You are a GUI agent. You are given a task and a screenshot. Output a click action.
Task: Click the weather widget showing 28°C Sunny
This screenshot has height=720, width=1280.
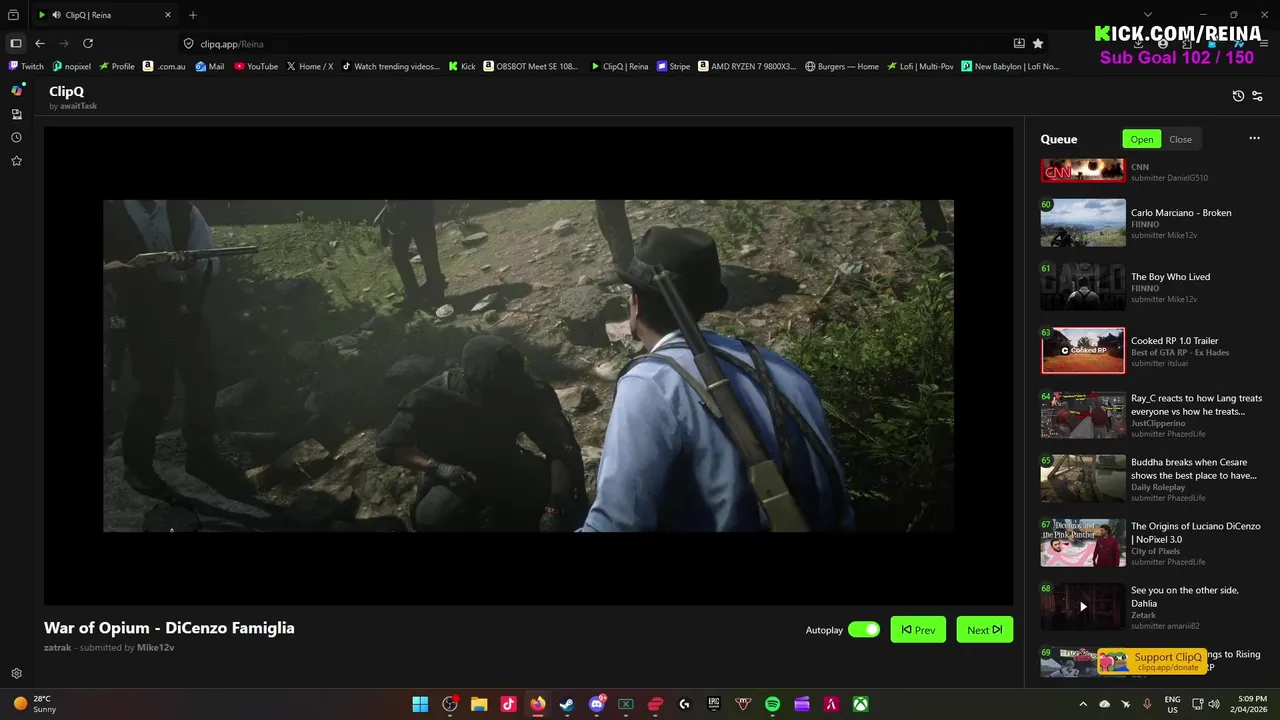(35, 704)
